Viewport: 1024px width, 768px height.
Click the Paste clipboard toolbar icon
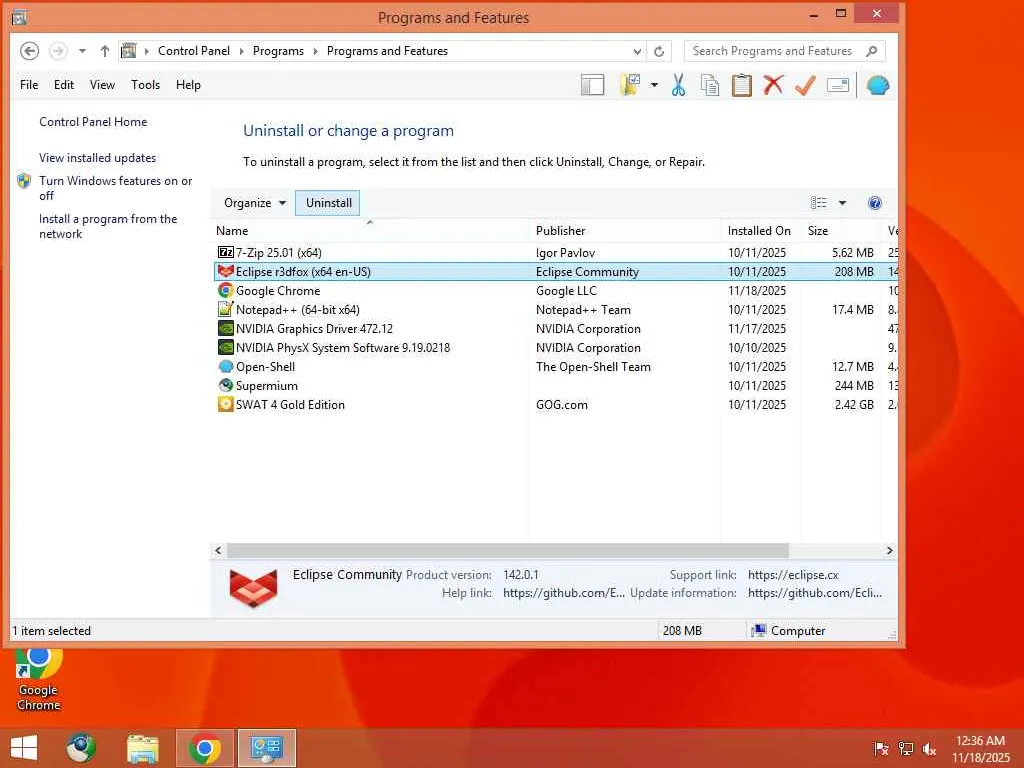tap(741, 85)
